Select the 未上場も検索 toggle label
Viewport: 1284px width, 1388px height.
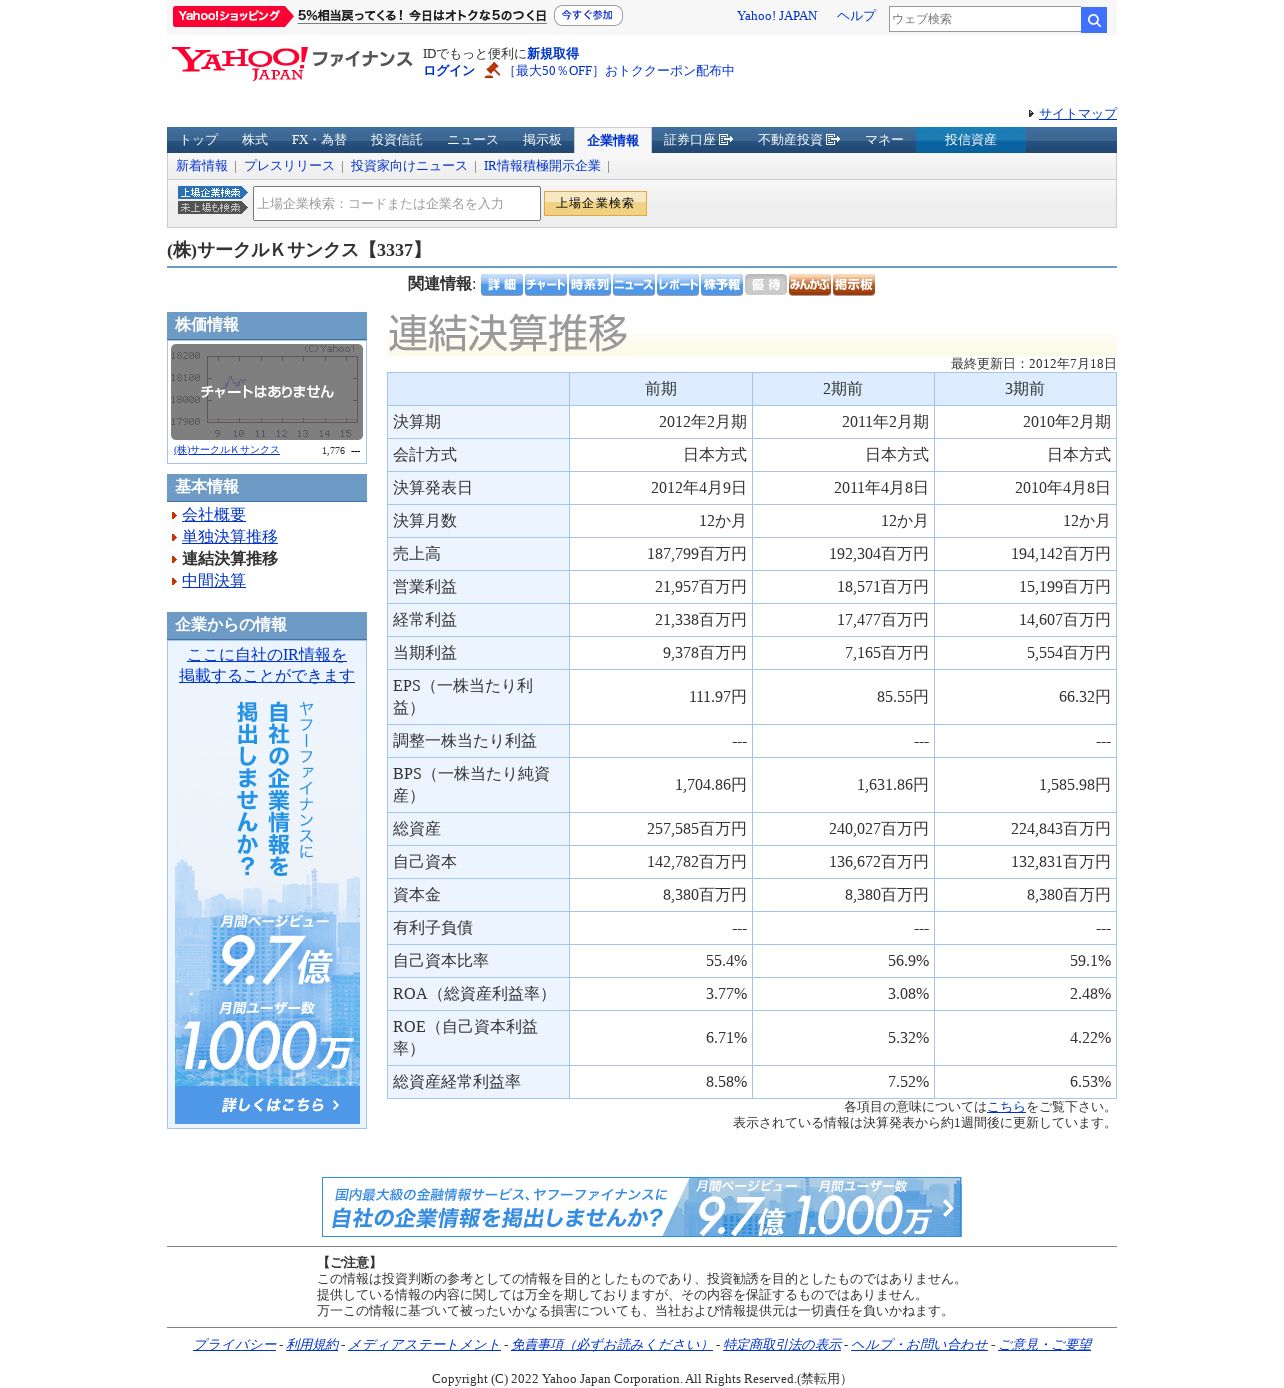pyautogui.click(x=212, y=208)
